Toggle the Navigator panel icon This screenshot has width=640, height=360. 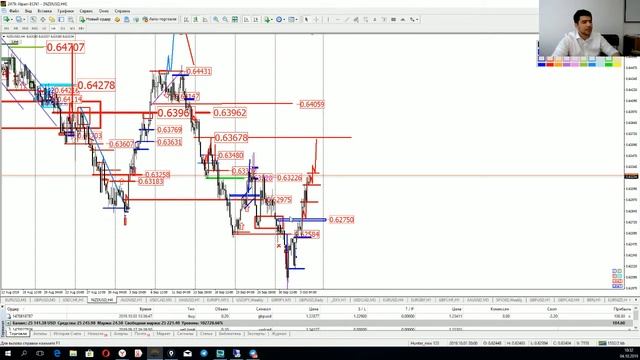click(x=52, y=19)
